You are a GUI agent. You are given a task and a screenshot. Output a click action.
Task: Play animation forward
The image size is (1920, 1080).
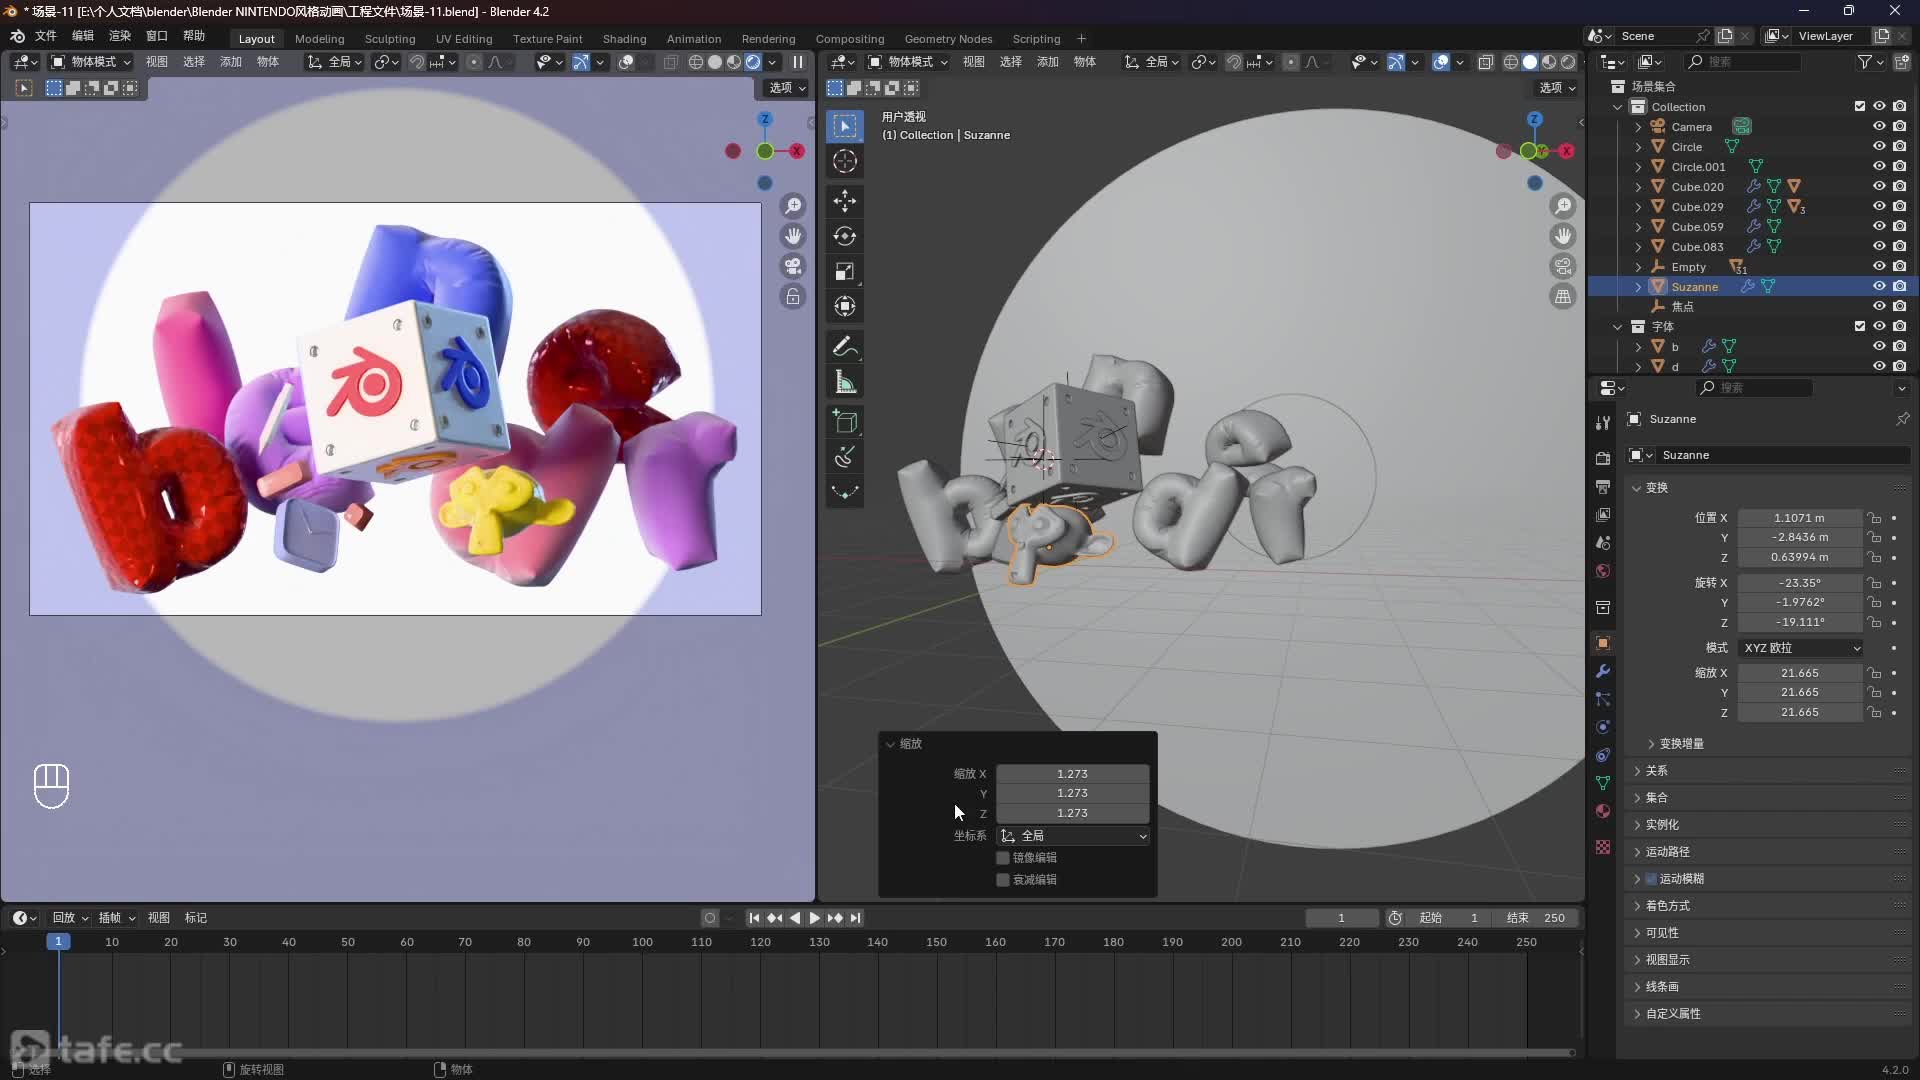815,918
